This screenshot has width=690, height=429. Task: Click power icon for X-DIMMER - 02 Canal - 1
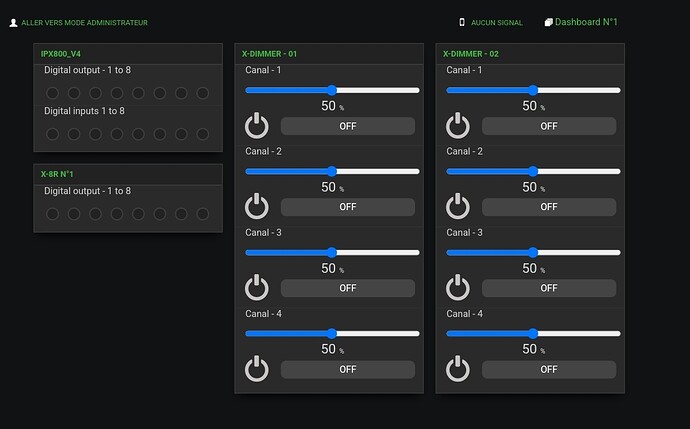point(458,126)
